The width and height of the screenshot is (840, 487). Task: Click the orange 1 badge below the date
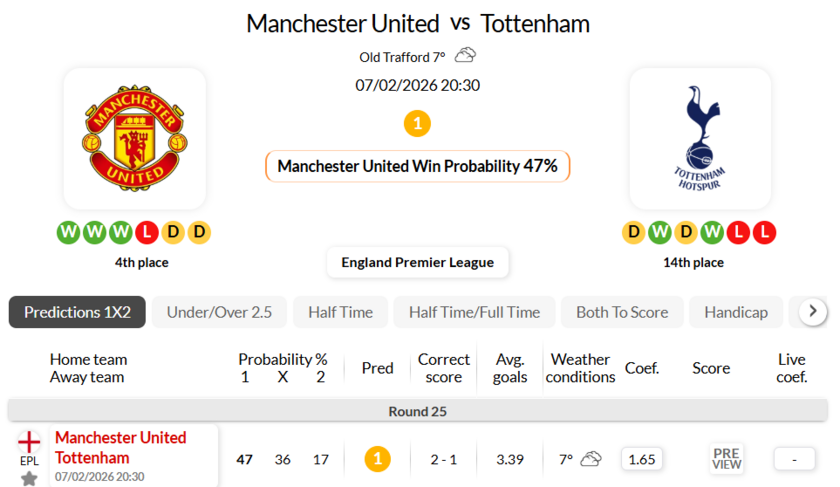point(417,124)
